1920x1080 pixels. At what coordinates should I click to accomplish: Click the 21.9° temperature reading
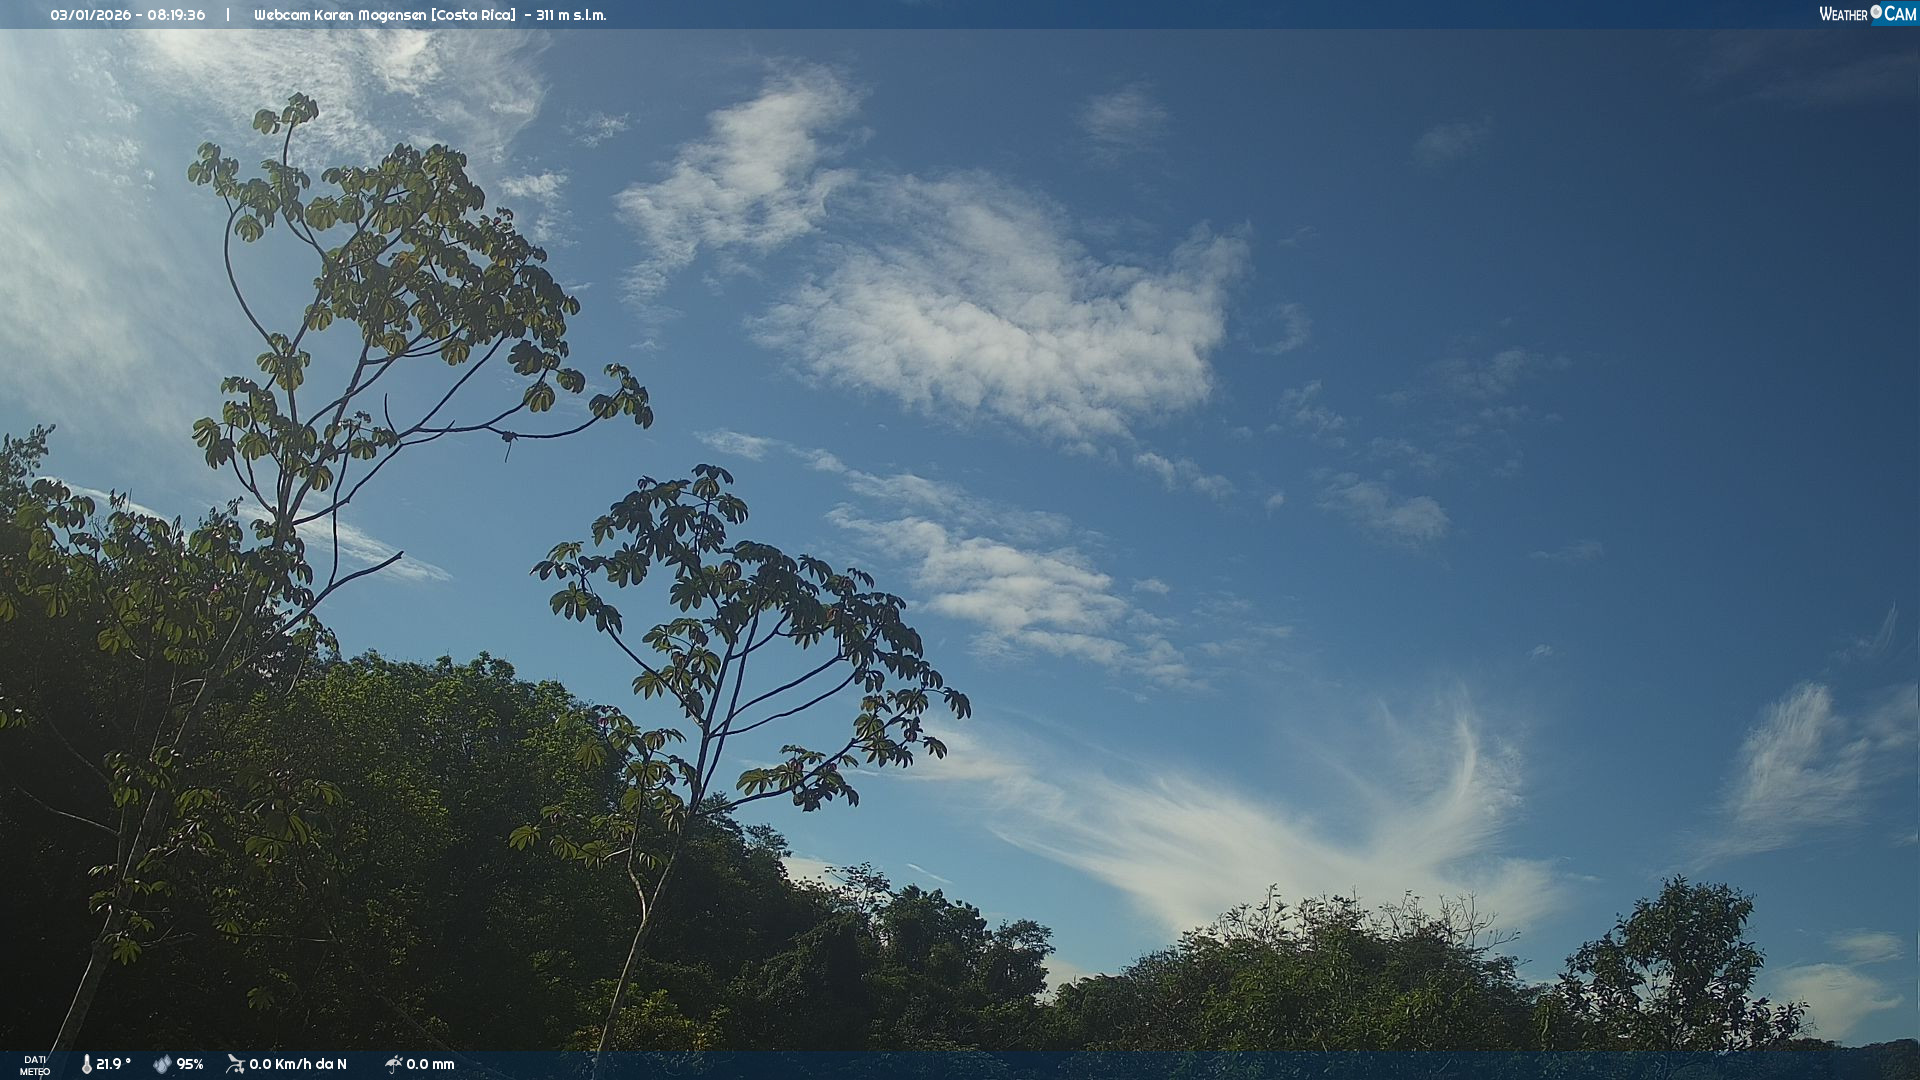pyautogui.click(x=113, y=1064)
